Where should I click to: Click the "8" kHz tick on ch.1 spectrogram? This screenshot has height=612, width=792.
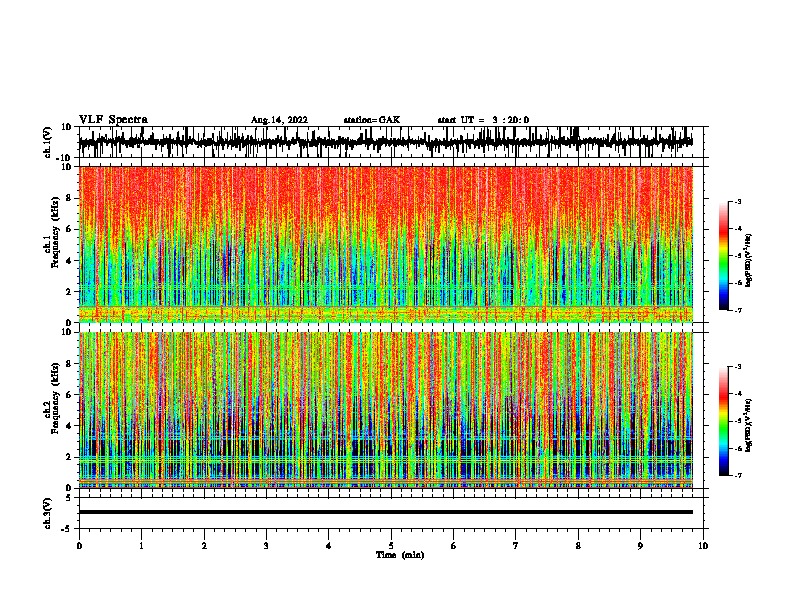[69, 198]
